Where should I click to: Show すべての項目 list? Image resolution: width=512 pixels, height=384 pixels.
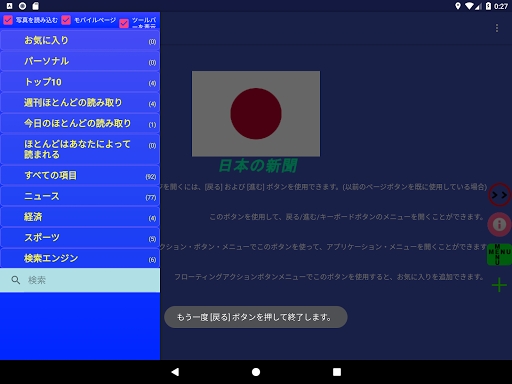[x=80, y=175]
